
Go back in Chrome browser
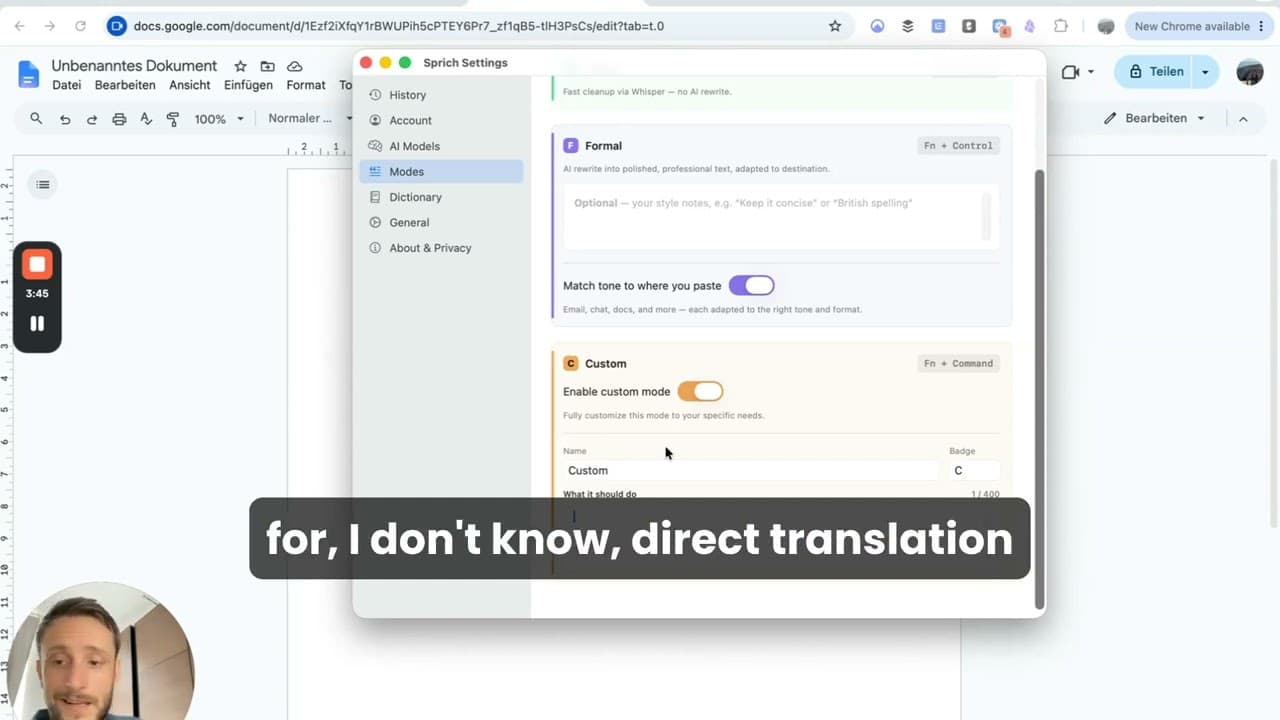pos(20,26)
